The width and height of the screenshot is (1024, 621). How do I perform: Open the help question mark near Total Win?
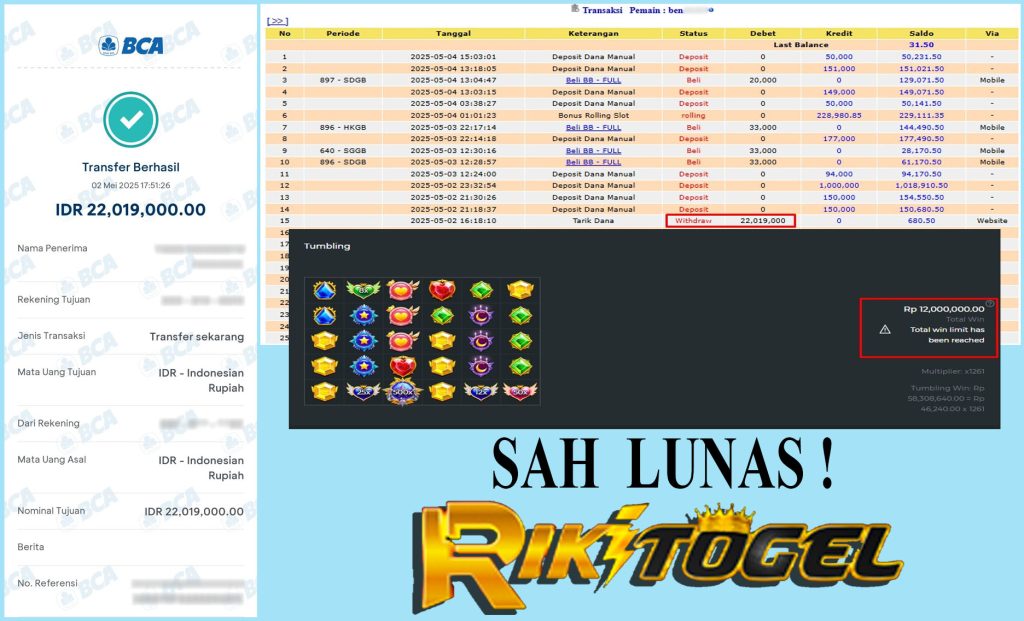[x=990, y=304]
